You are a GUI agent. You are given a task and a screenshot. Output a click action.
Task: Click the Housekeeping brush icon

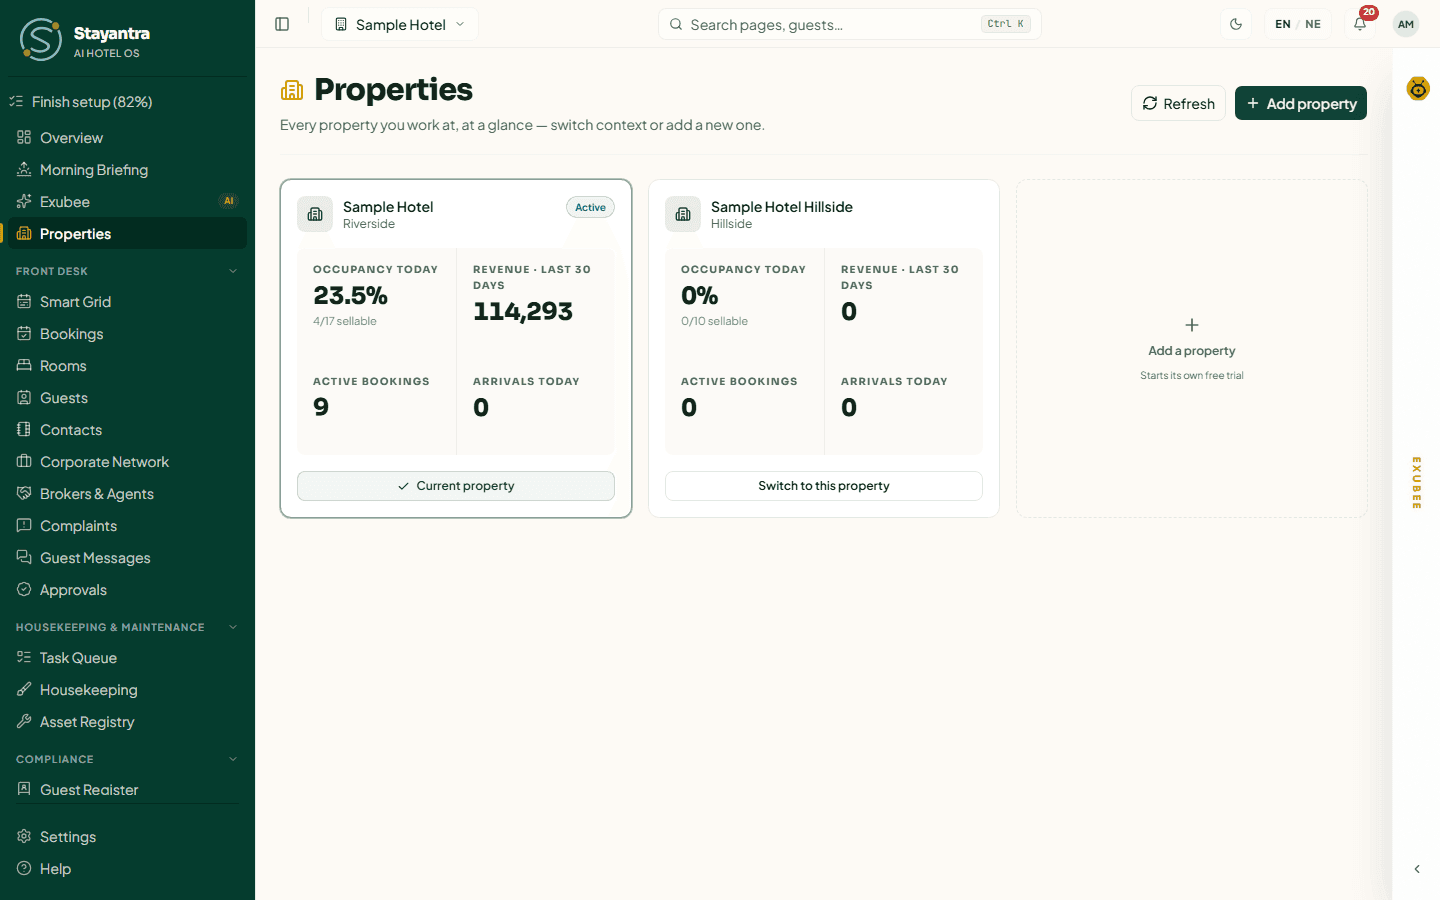pyautogui.click(x=24, y=689)
